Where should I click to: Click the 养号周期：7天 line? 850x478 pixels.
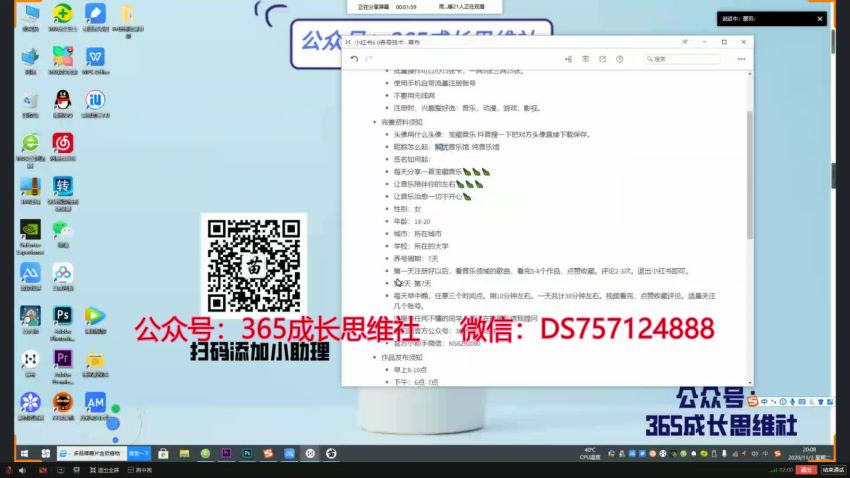point(416,259)
